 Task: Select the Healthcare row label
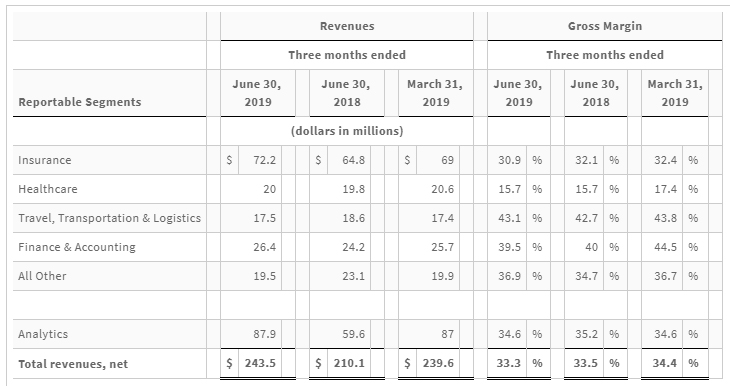48,189
